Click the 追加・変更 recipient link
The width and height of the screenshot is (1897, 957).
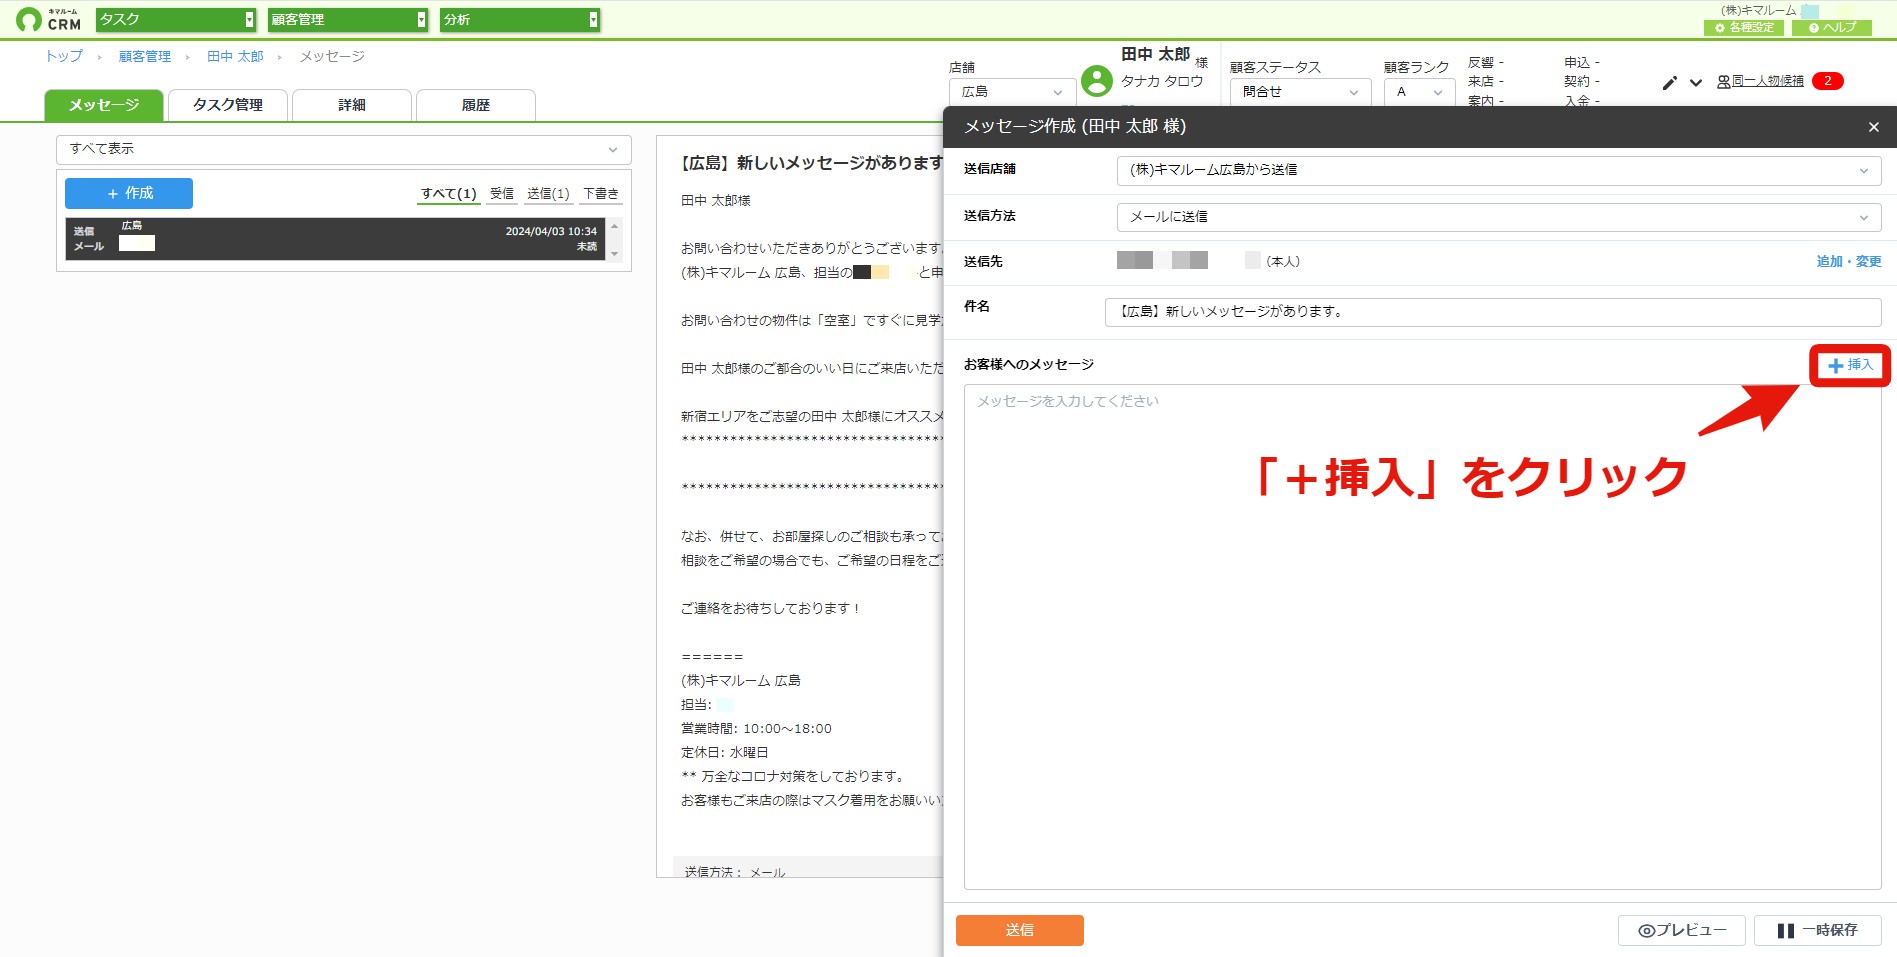1849,262
